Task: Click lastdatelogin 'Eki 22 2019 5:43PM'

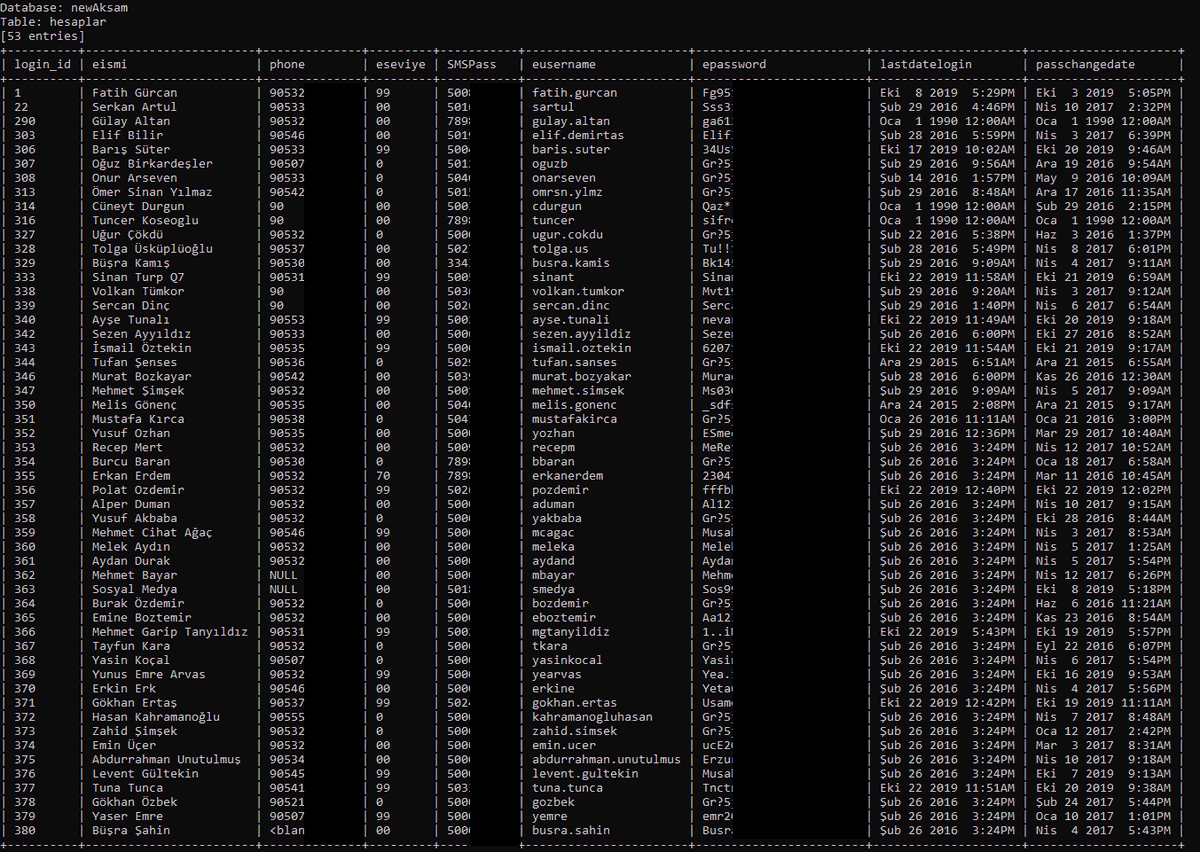Action: coord(948,631)
